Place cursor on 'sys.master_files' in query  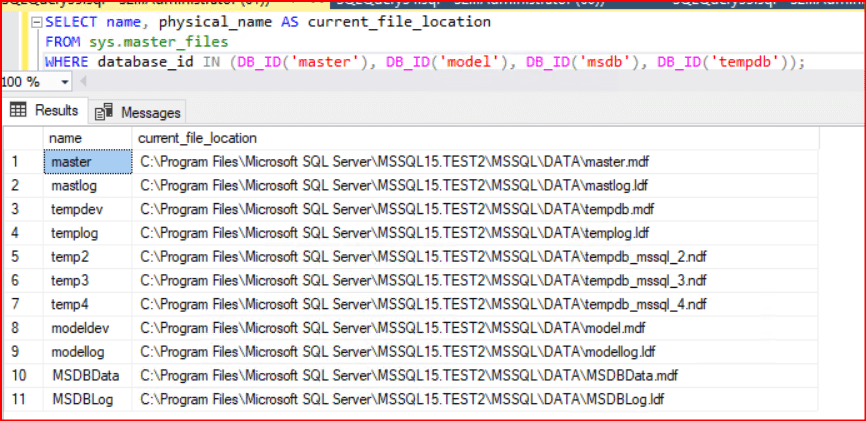coord(139,42)
